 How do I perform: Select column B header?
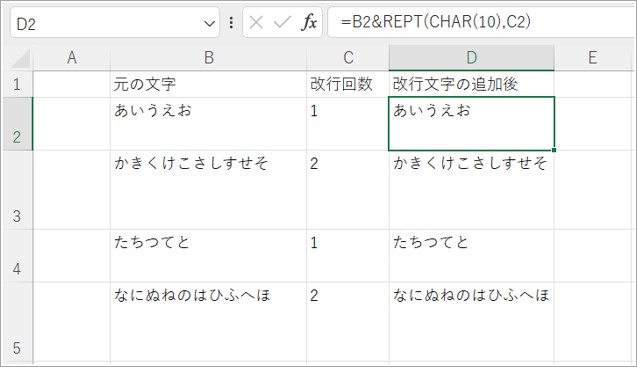208,58
